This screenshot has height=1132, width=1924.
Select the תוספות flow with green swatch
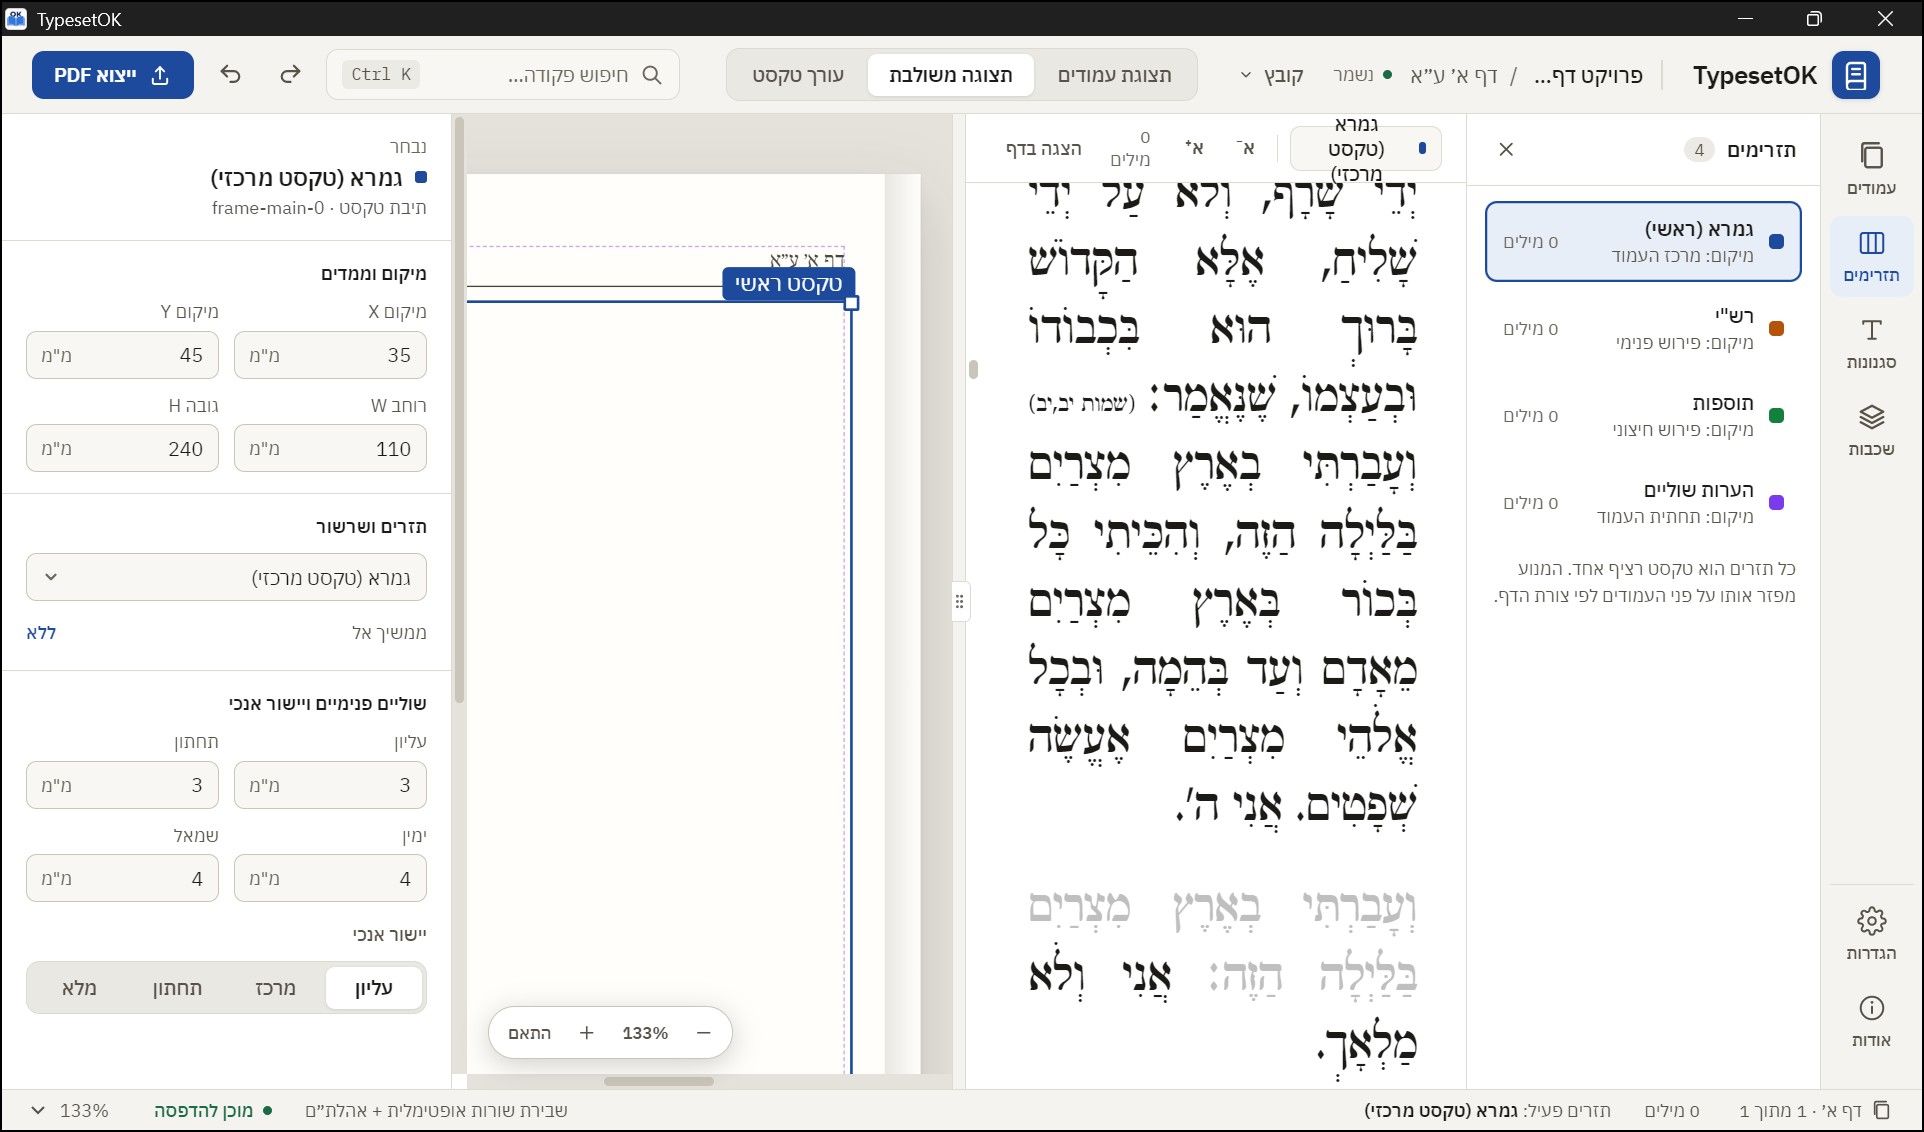pos(1643,416)
